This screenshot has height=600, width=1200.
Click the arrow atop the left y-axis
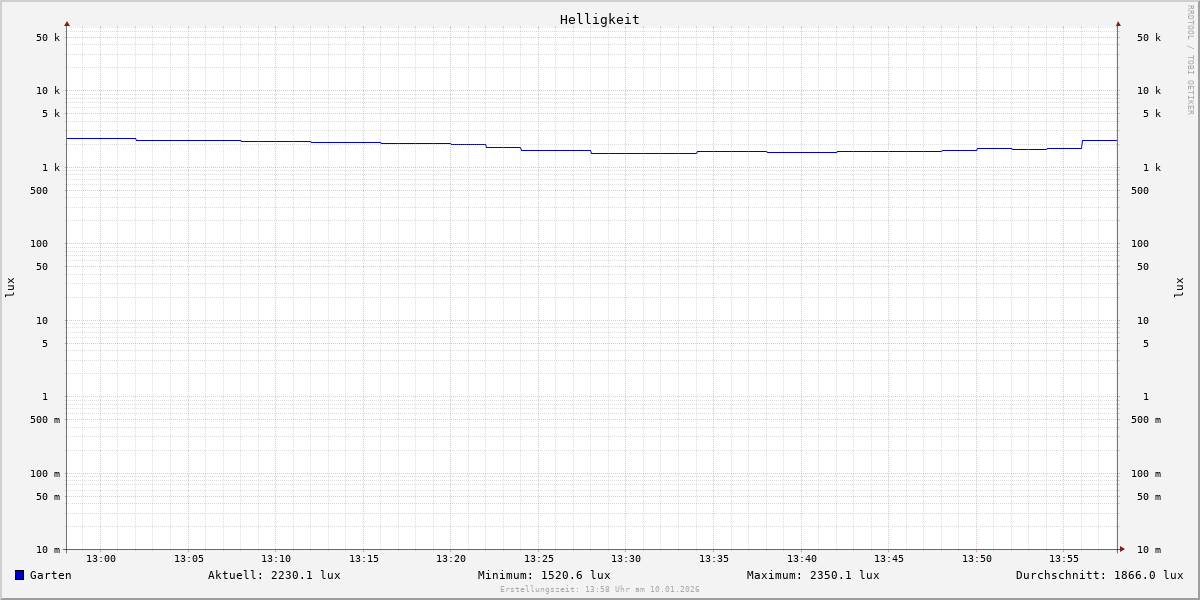67,23
